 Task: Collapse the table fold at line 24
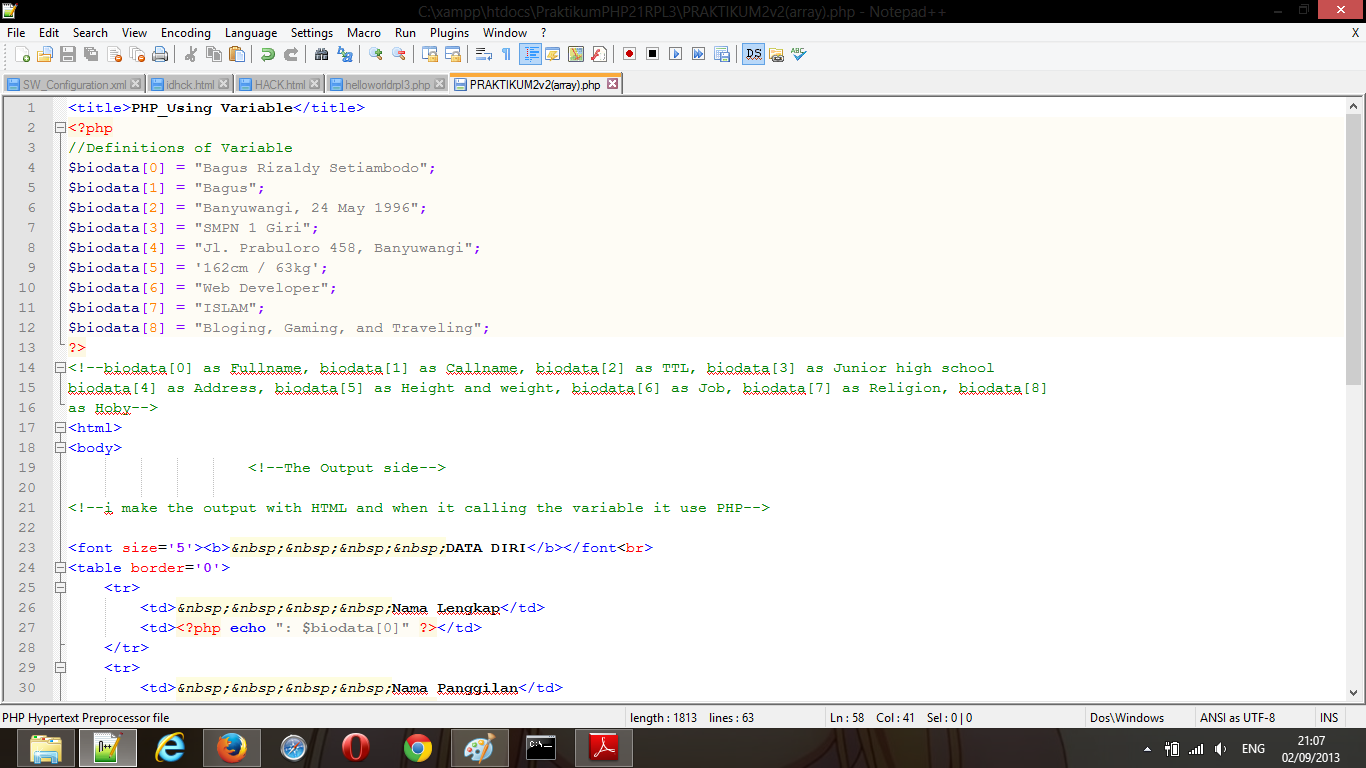click(x=60, y=567)
